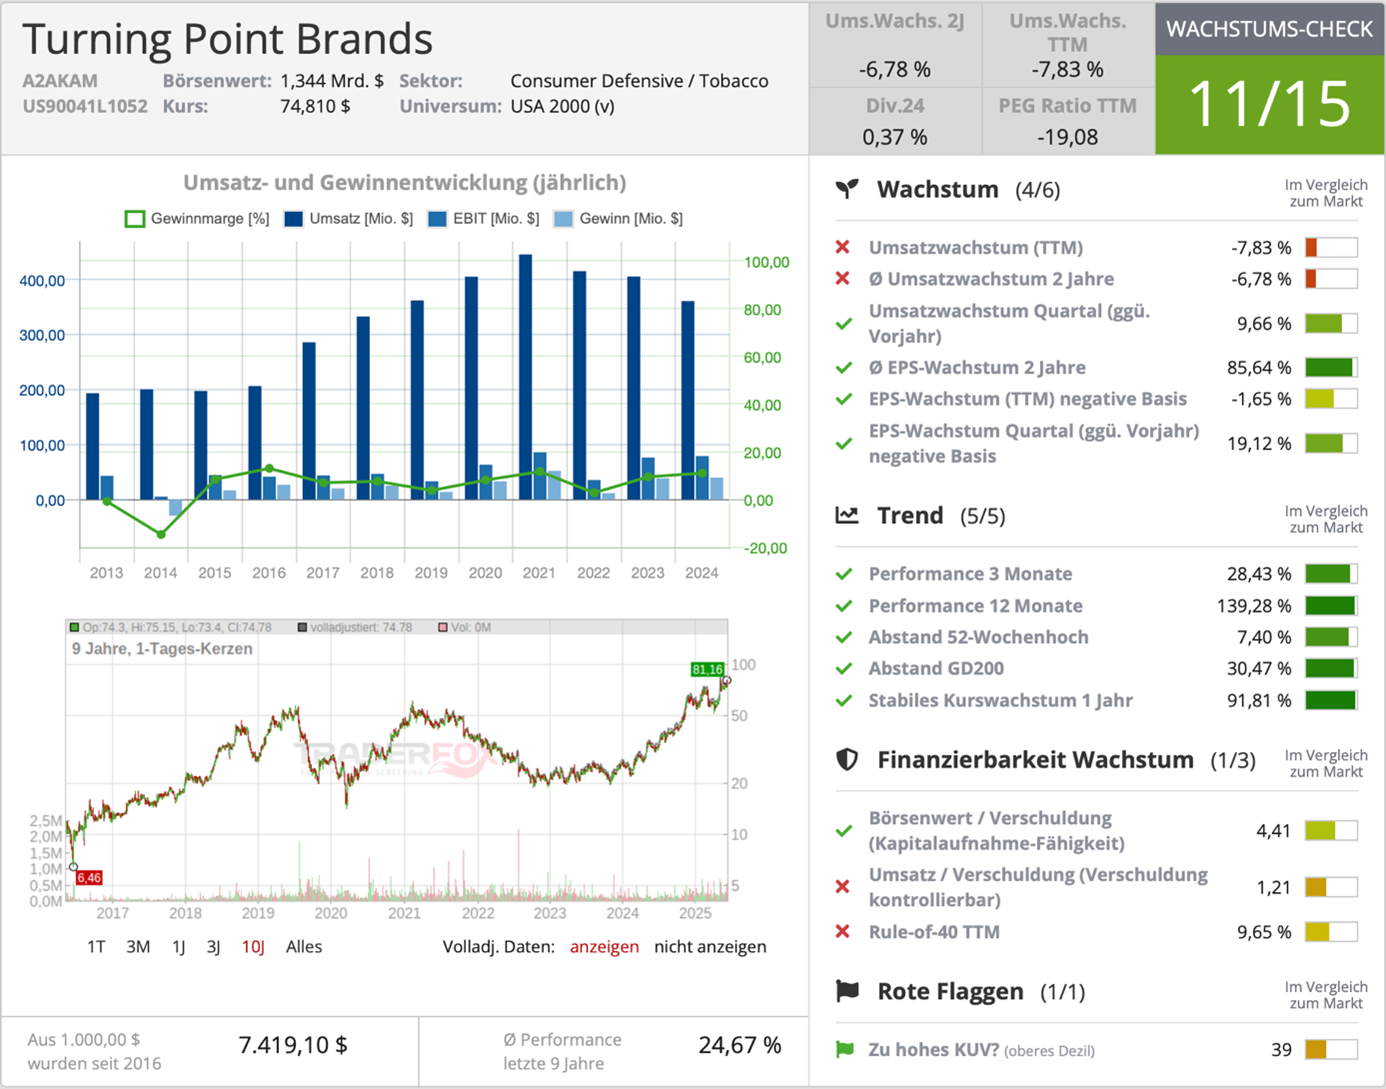Screen dimensions: 1386x1089
Task: Click the Rule-of-40 TTM yellow market bar
Action: [1331, 931]
